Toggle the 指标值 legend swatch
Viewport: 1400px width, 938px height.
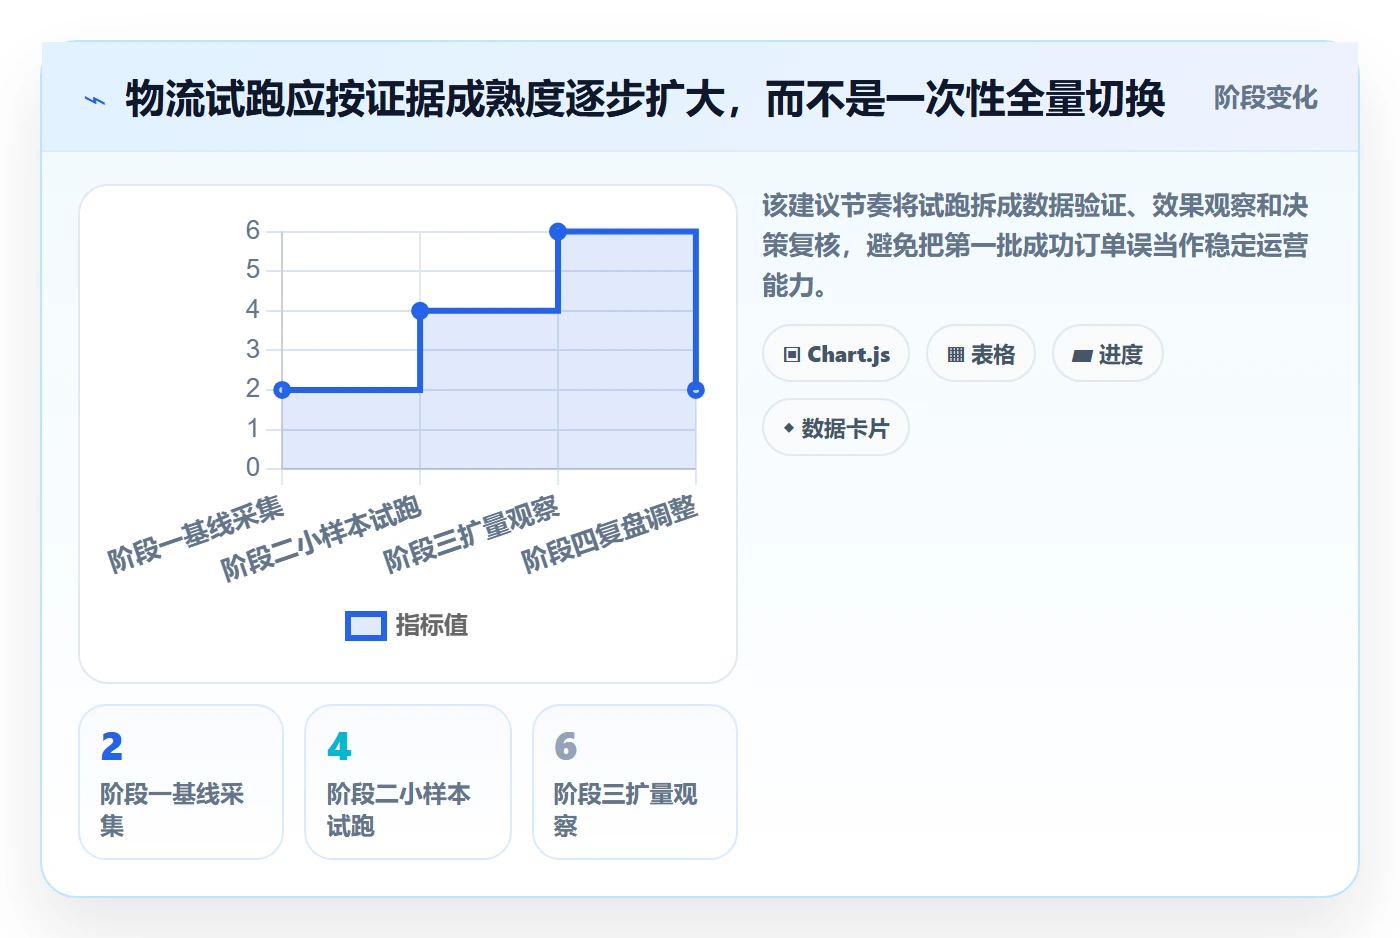coord(366,626)
